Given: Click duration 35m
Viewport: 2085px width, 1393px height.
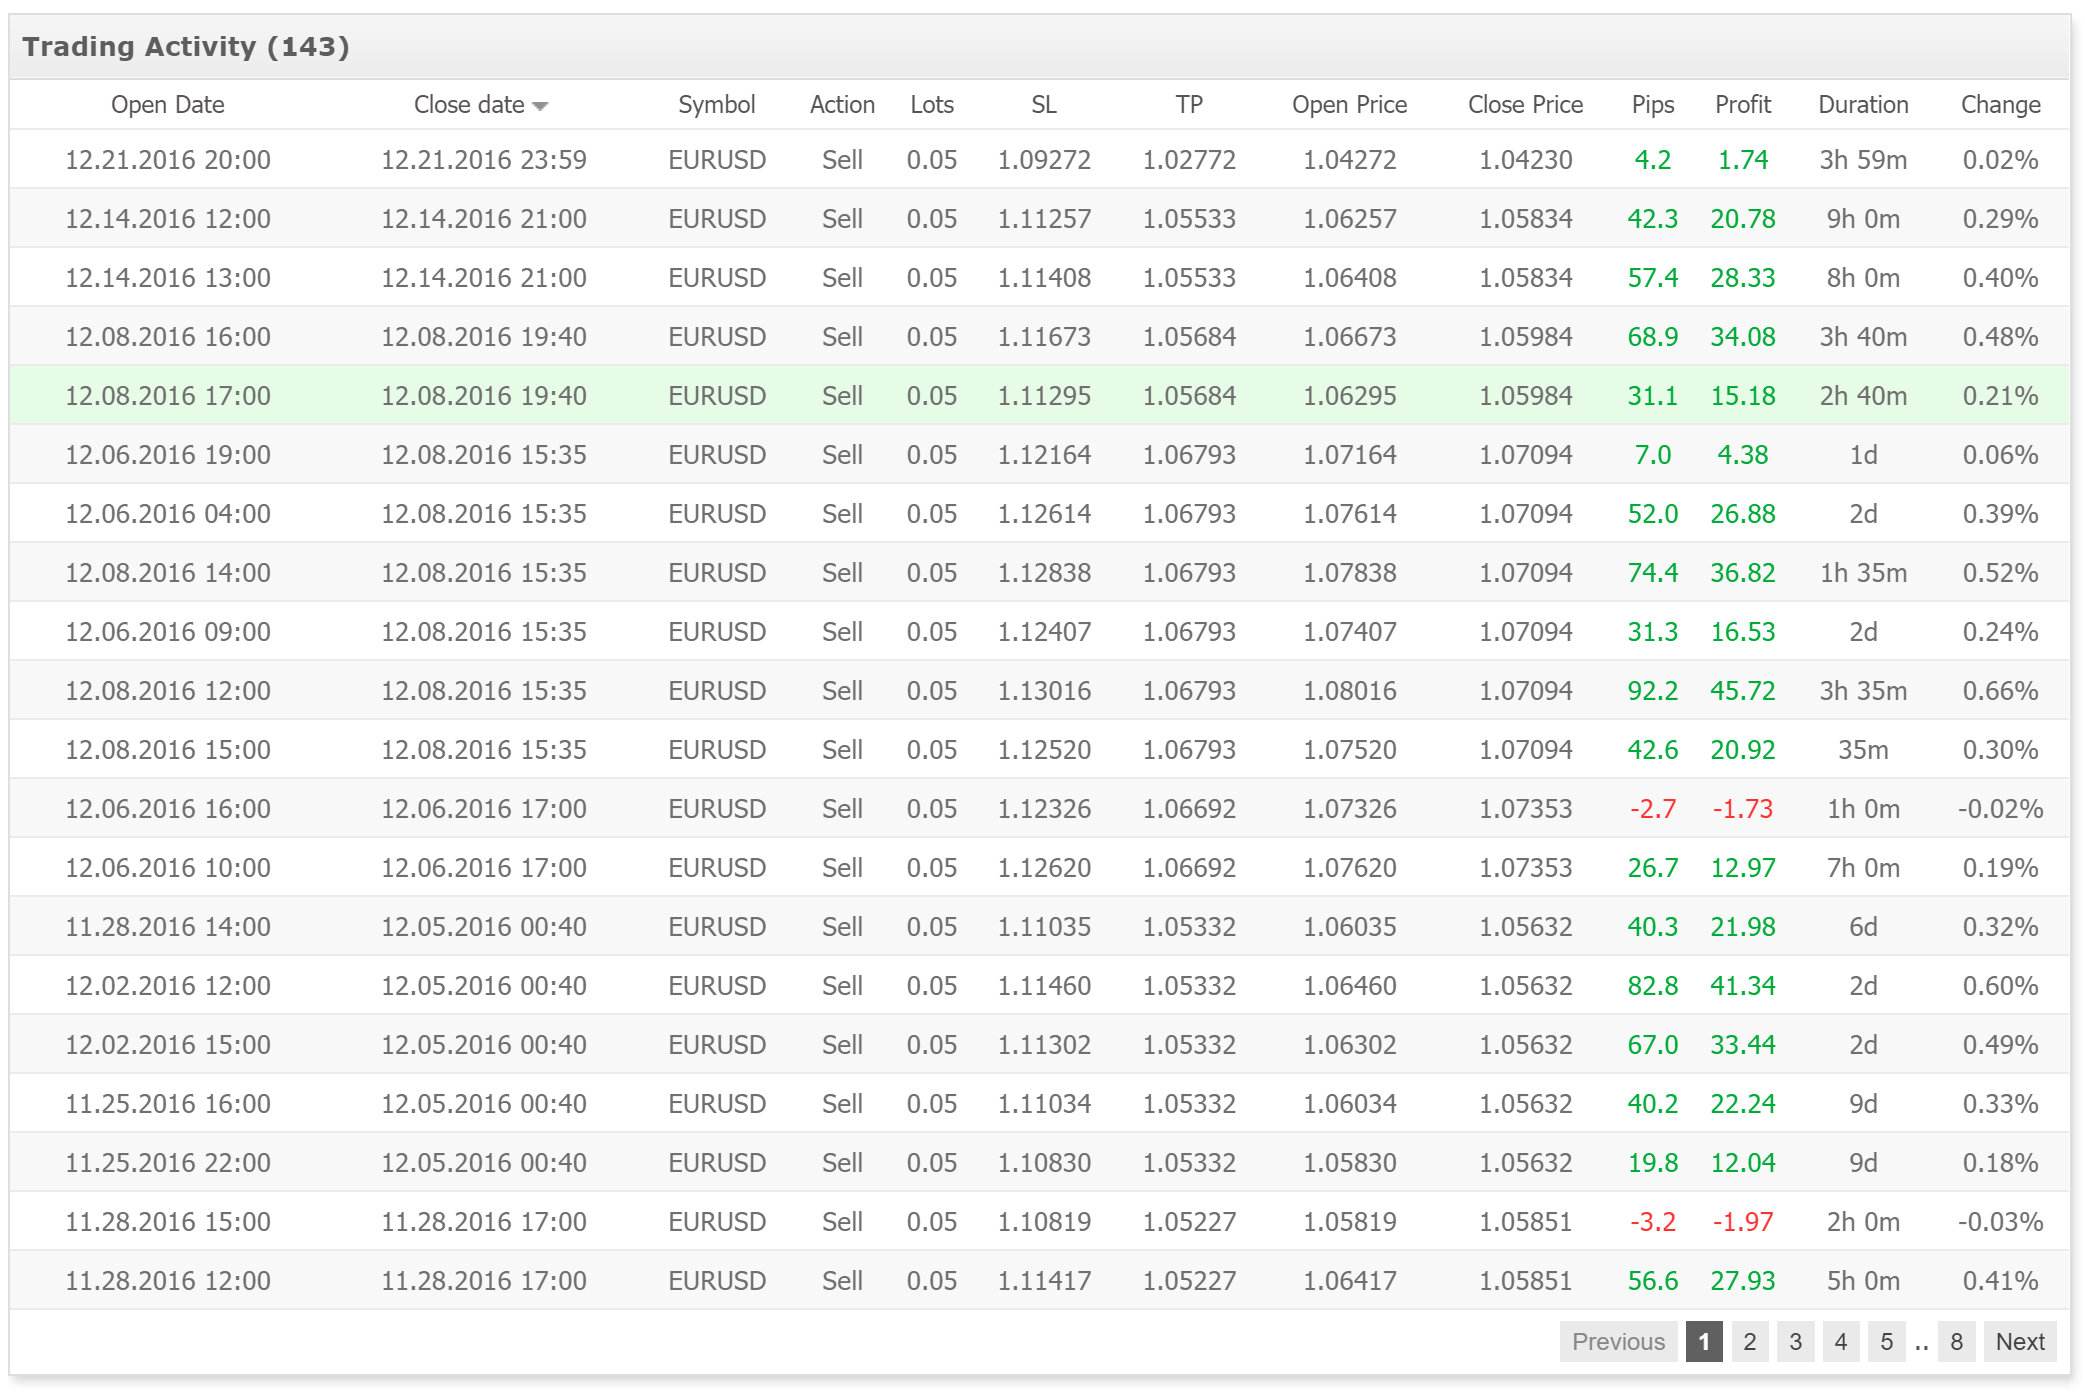Looking at the screenshot, I should (x=1863, y=750).
